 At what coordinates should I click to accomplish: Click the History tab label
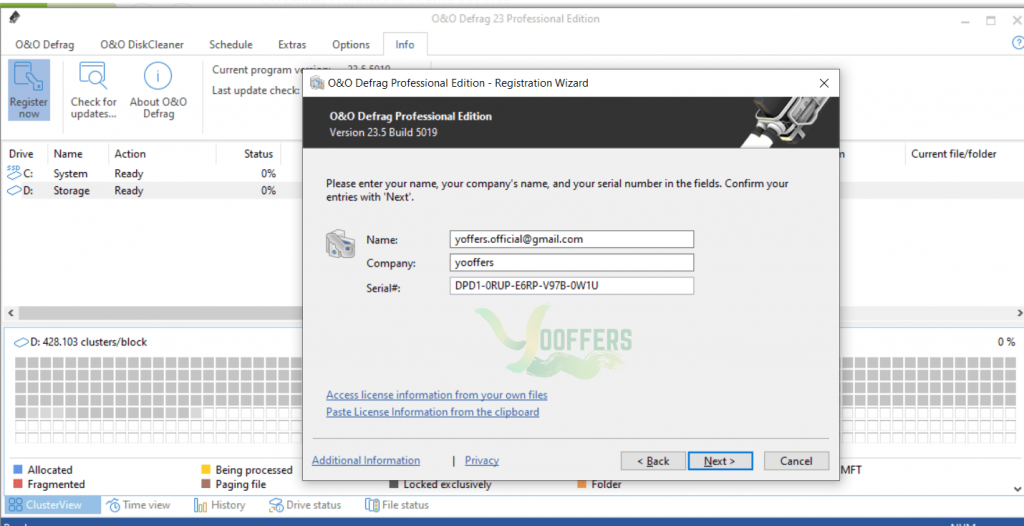coord(228,505)
